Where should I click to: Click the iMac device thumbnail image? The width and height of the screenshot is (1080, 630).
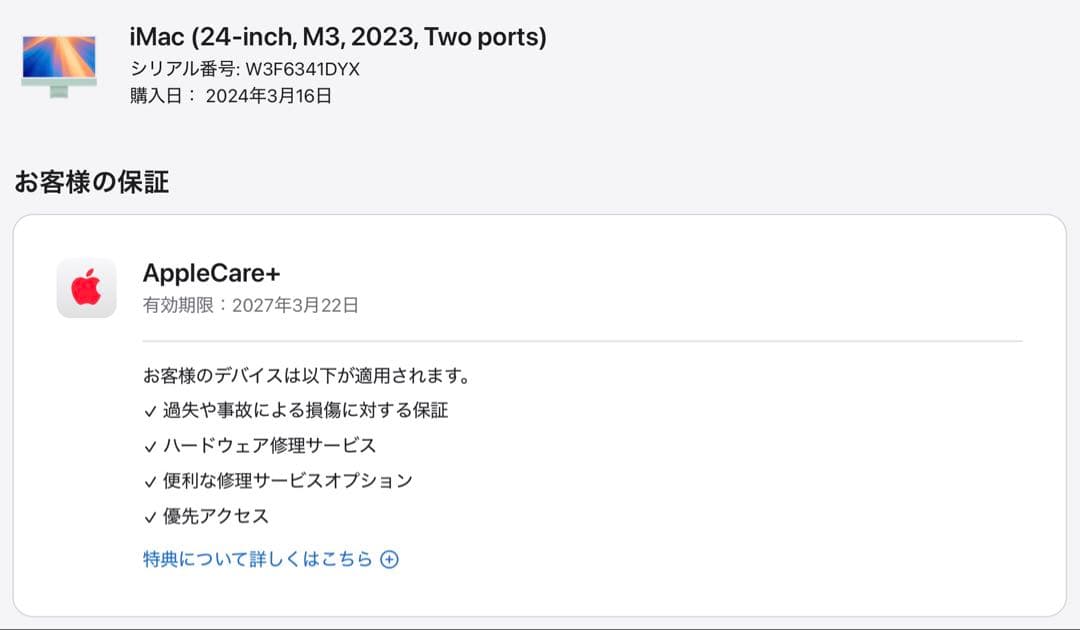pyautogui.click(x=59, y=66)
